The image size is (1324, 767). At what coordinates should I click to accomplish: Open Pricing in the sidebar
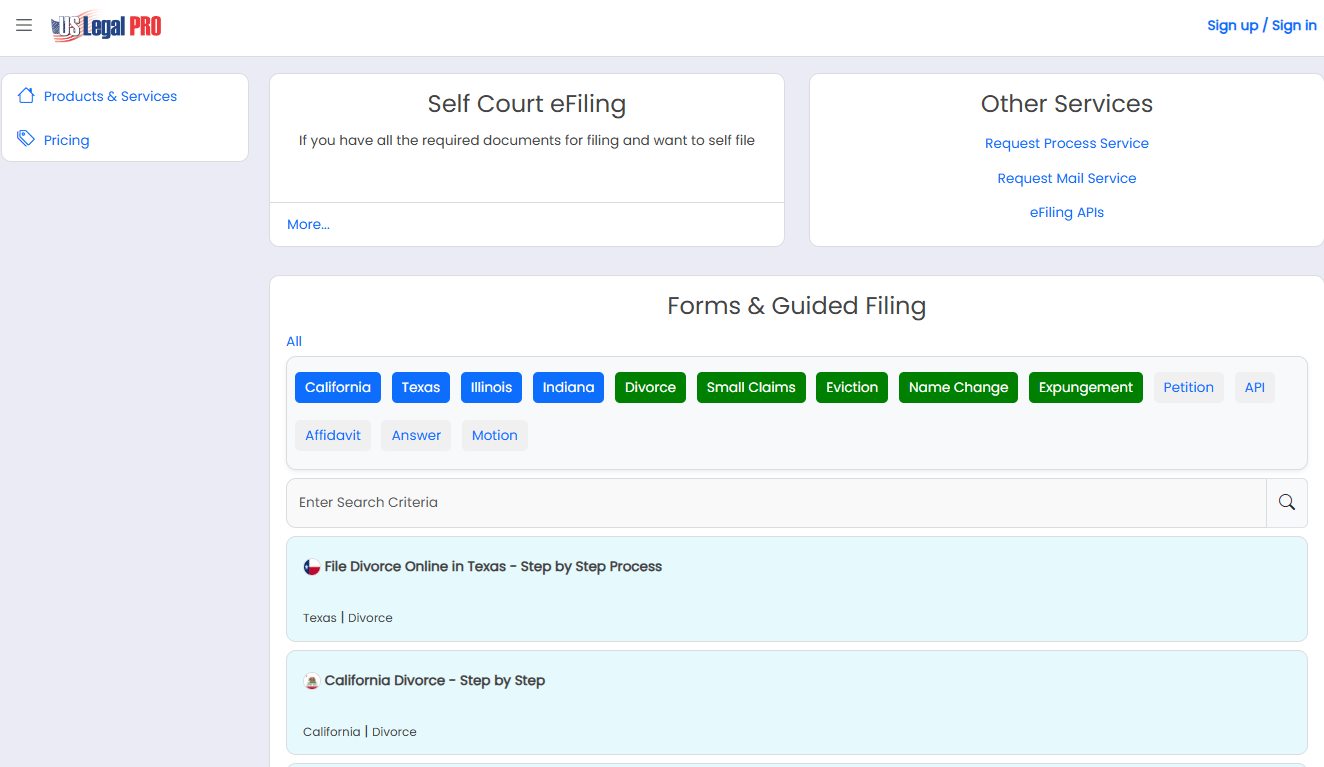point(67,140)
